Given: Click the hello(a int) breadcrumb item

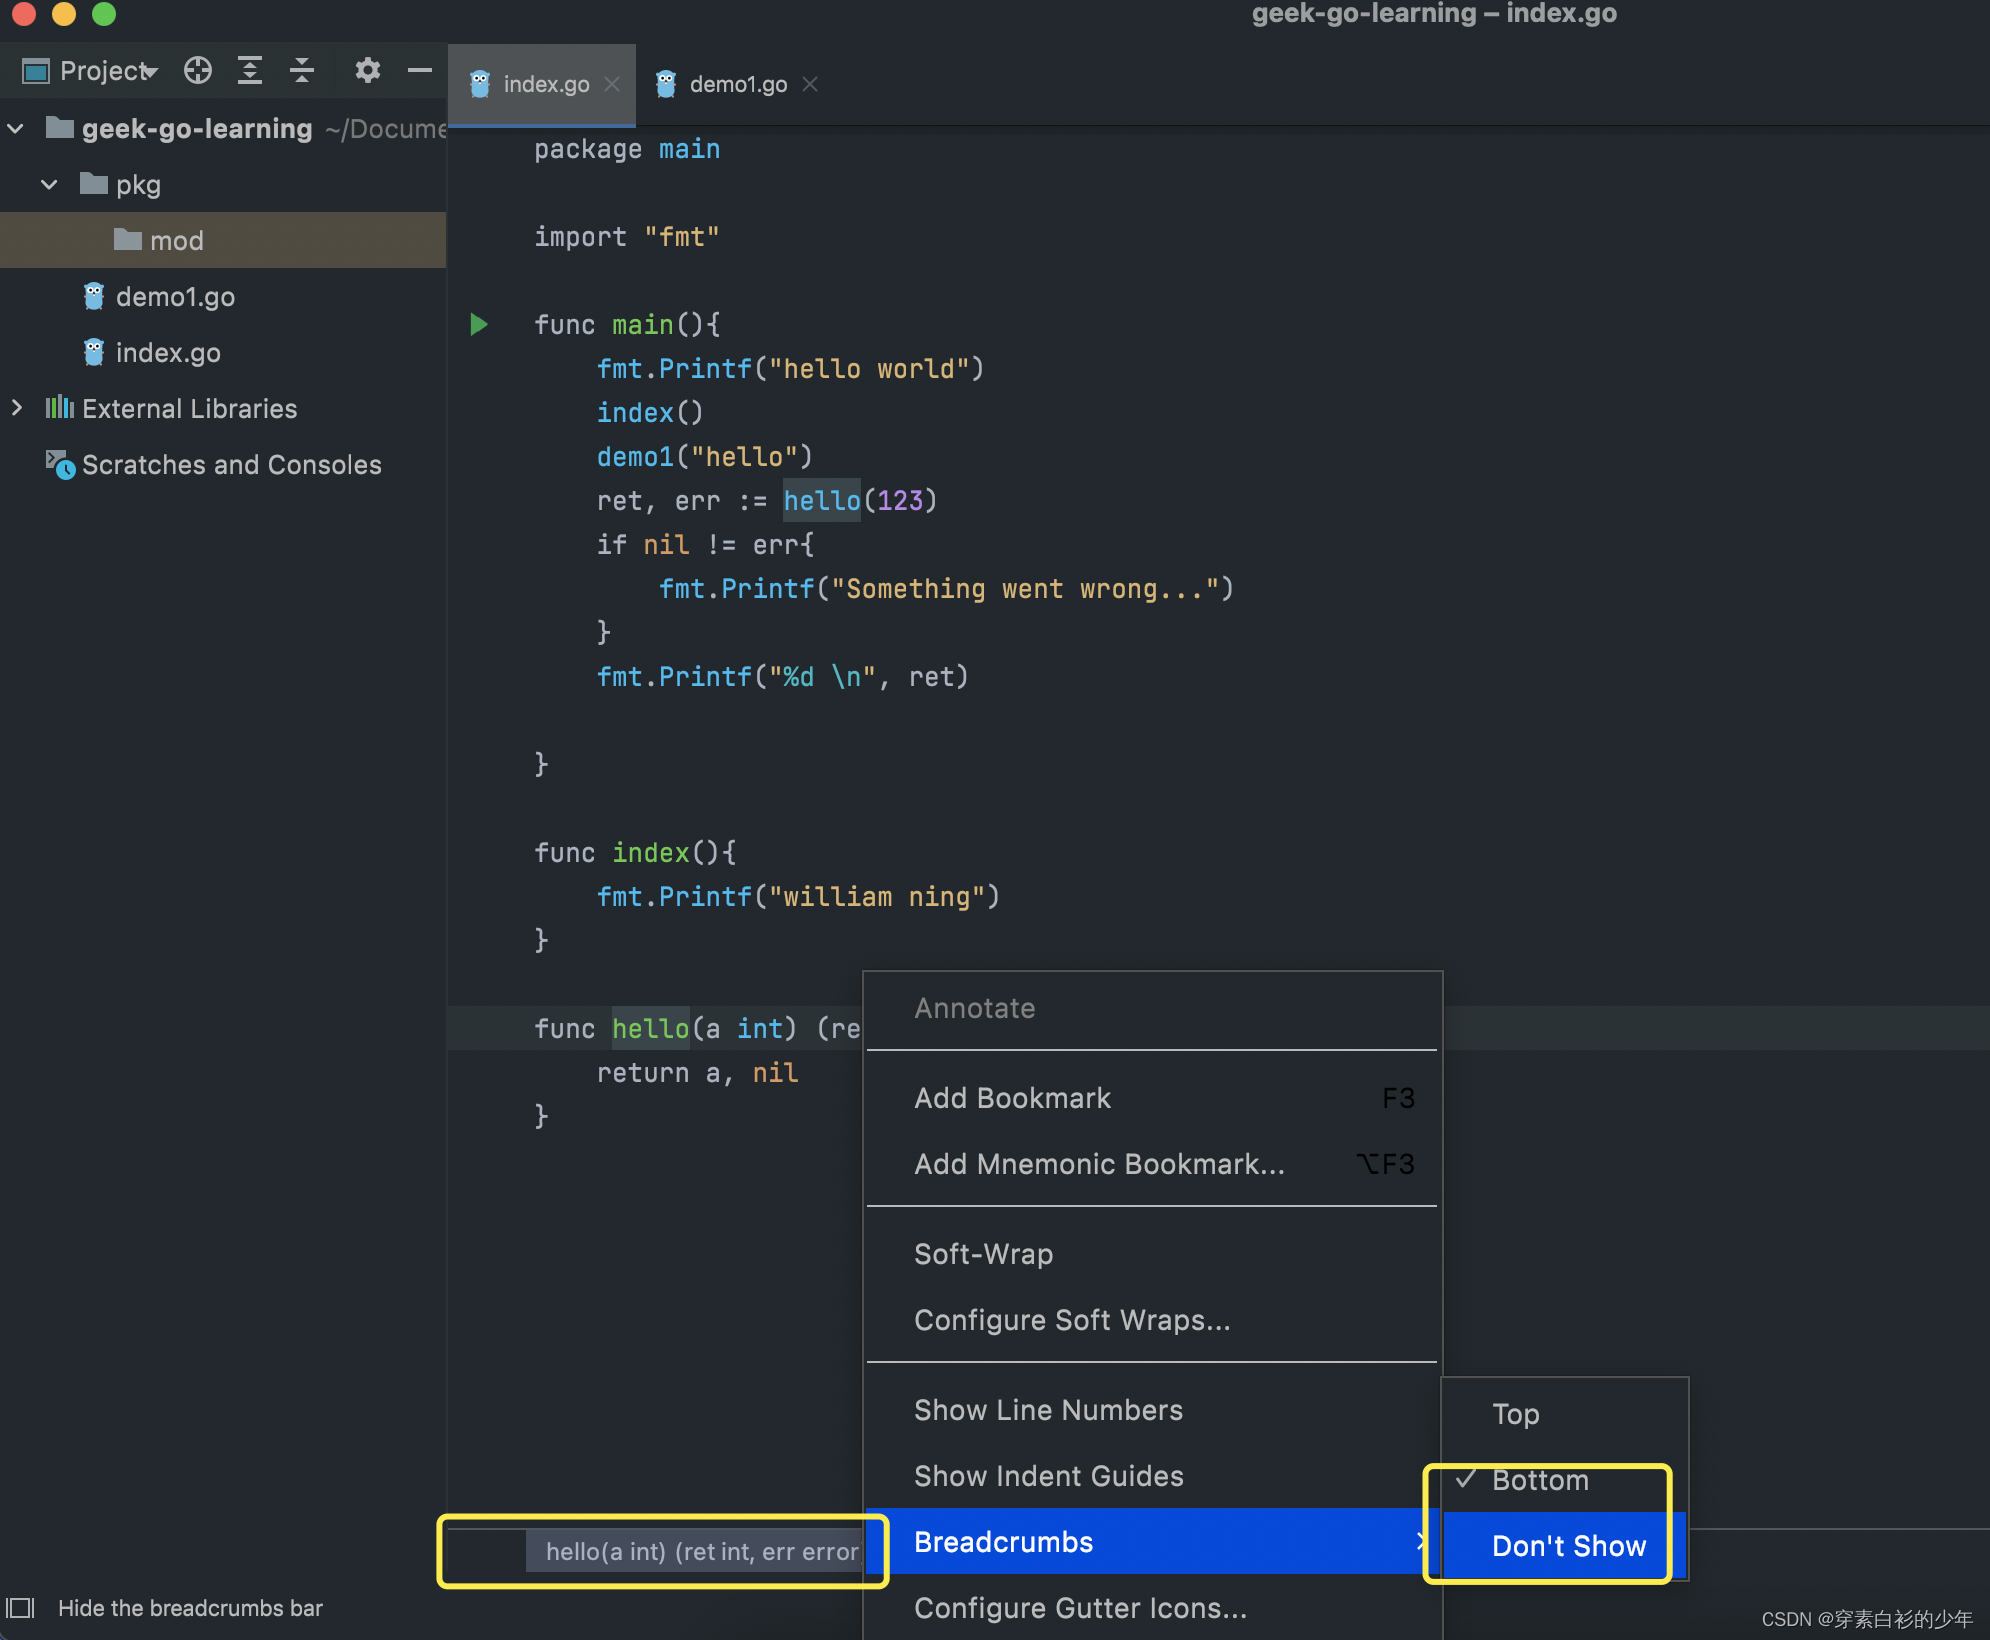Looking at the screenshot, I should pos(700,1551).
